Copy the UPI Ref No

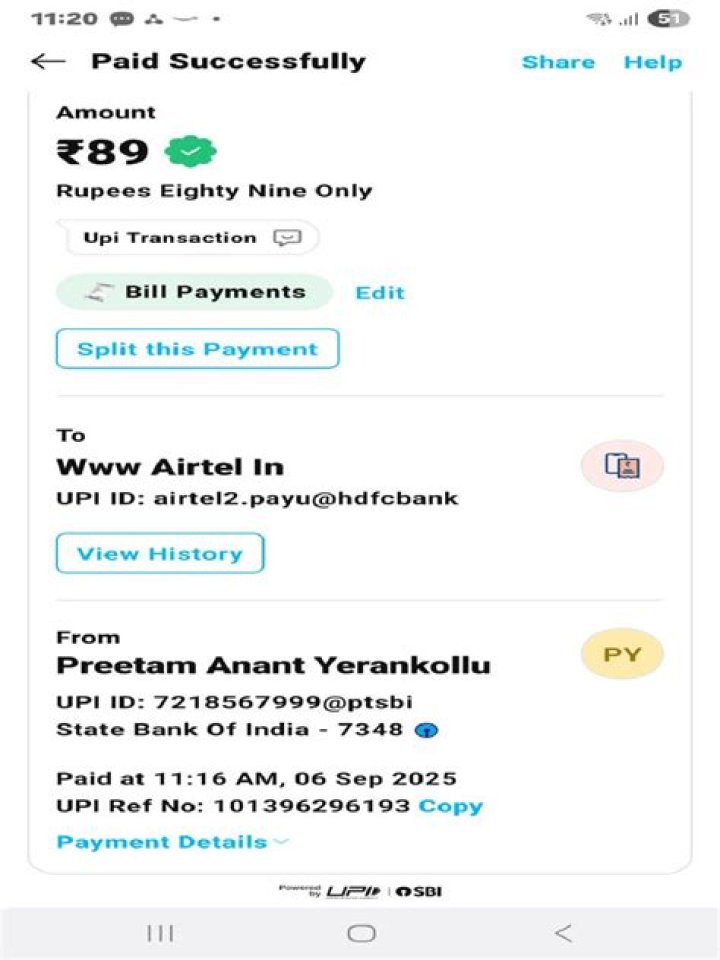point(451,806)
